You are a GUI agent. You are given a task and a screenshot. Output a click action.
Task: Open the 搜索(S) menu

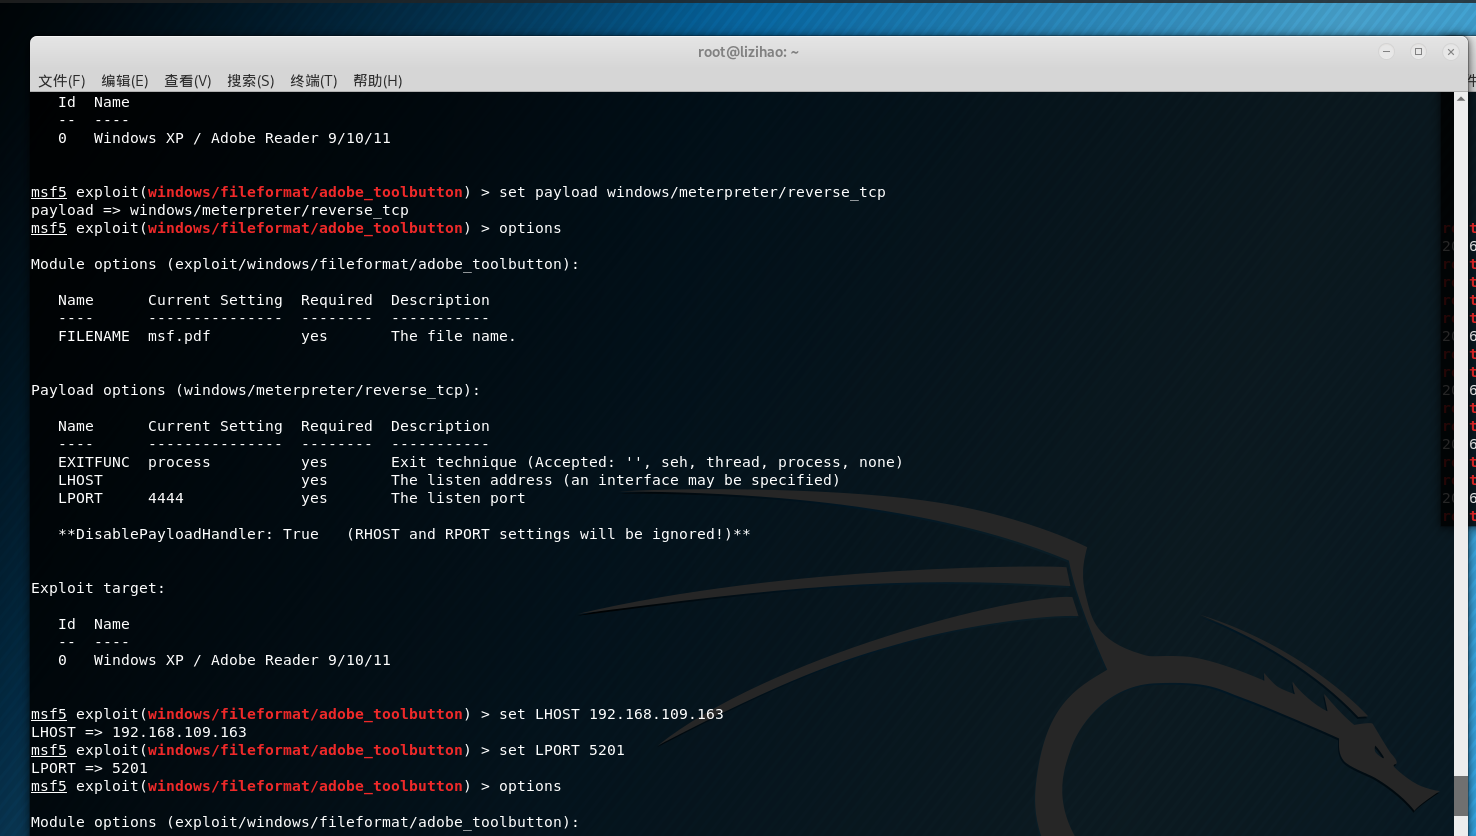[x=251, y=81]
